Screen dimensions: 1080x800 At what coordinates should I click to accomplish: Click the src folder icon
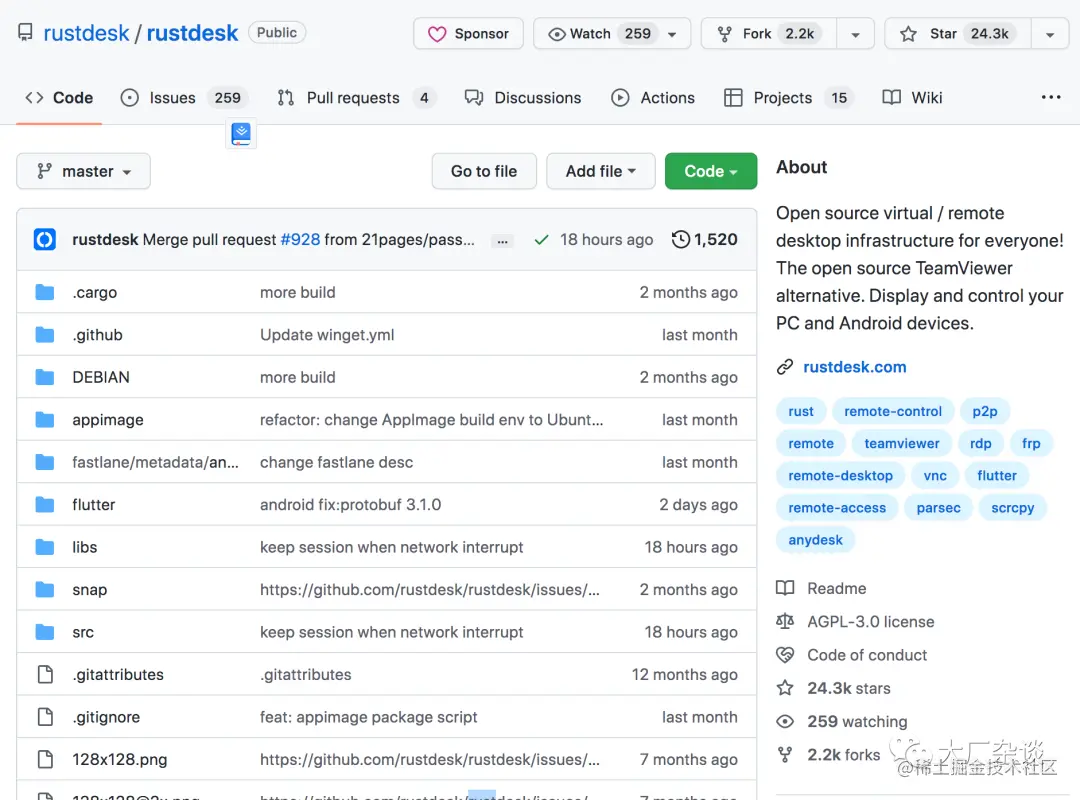[x=45, y=632]
